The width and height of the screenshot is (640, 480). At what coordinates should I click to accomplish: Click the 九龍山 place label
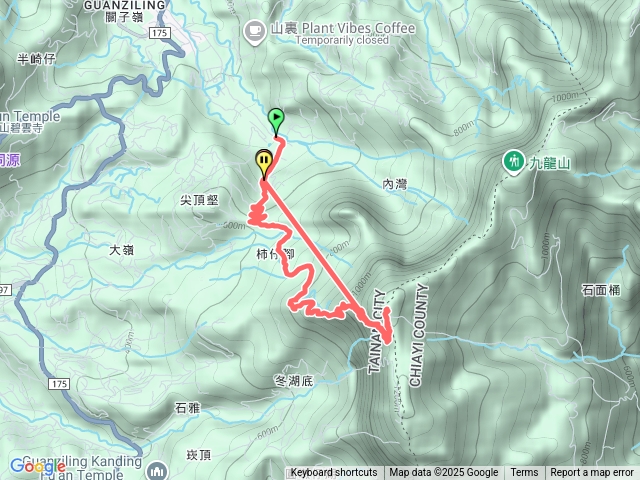[549, 163]
